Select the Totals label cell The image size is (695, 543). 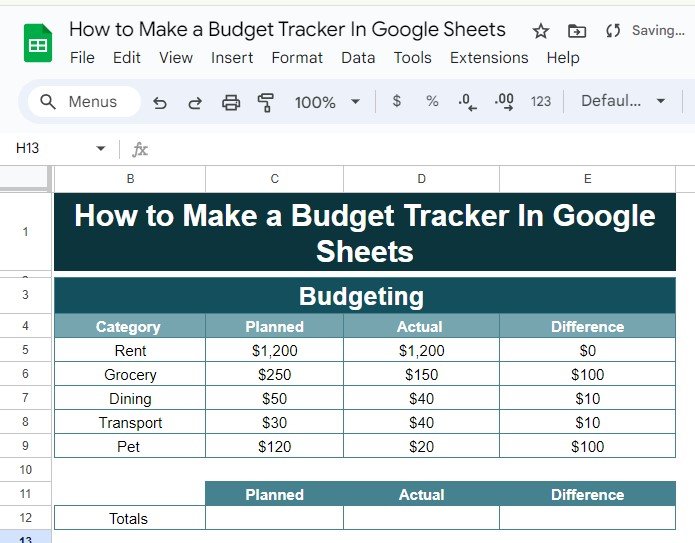pyautogui.click(x=130, y=518)
